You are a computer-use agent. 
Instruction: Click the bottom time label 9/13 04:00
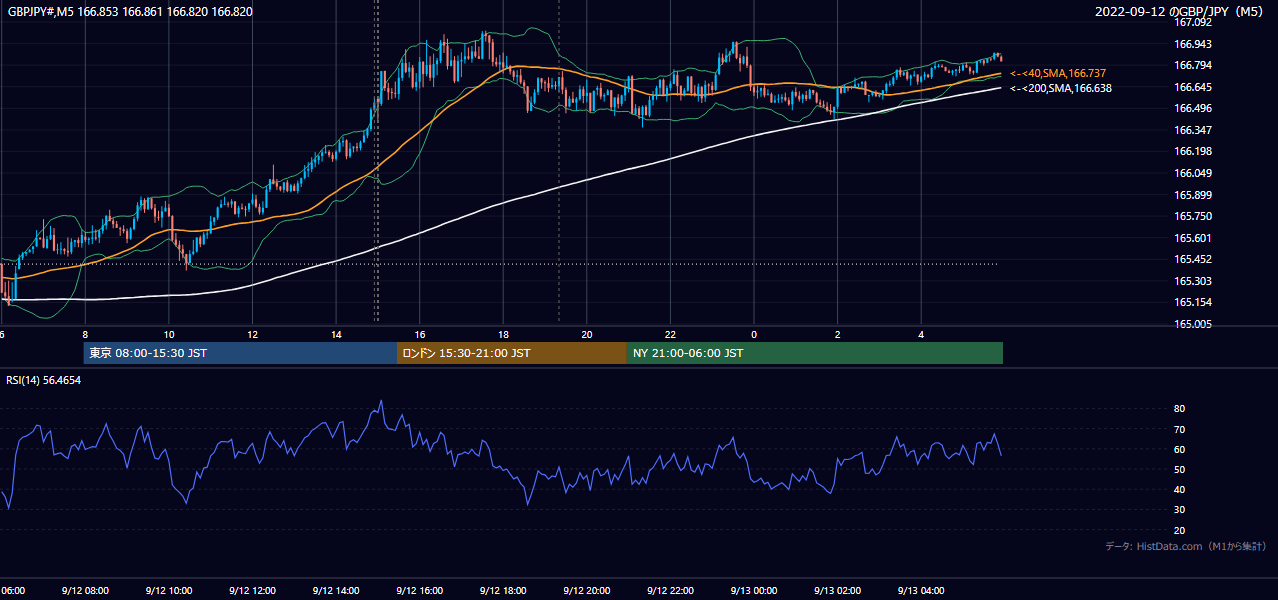coord(921,591)
